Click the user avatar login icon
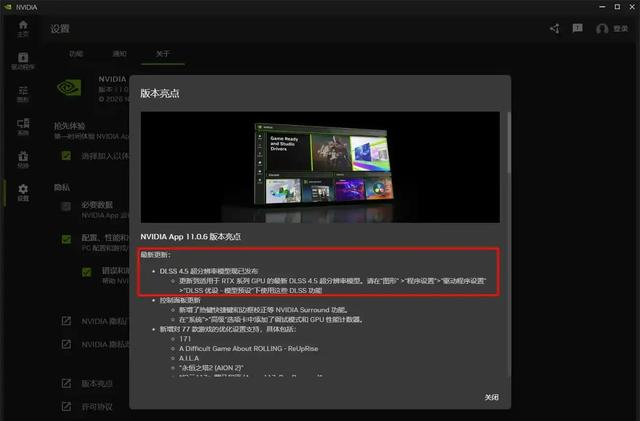The height and width of the screenshot is (421, 640). (602, 29)
